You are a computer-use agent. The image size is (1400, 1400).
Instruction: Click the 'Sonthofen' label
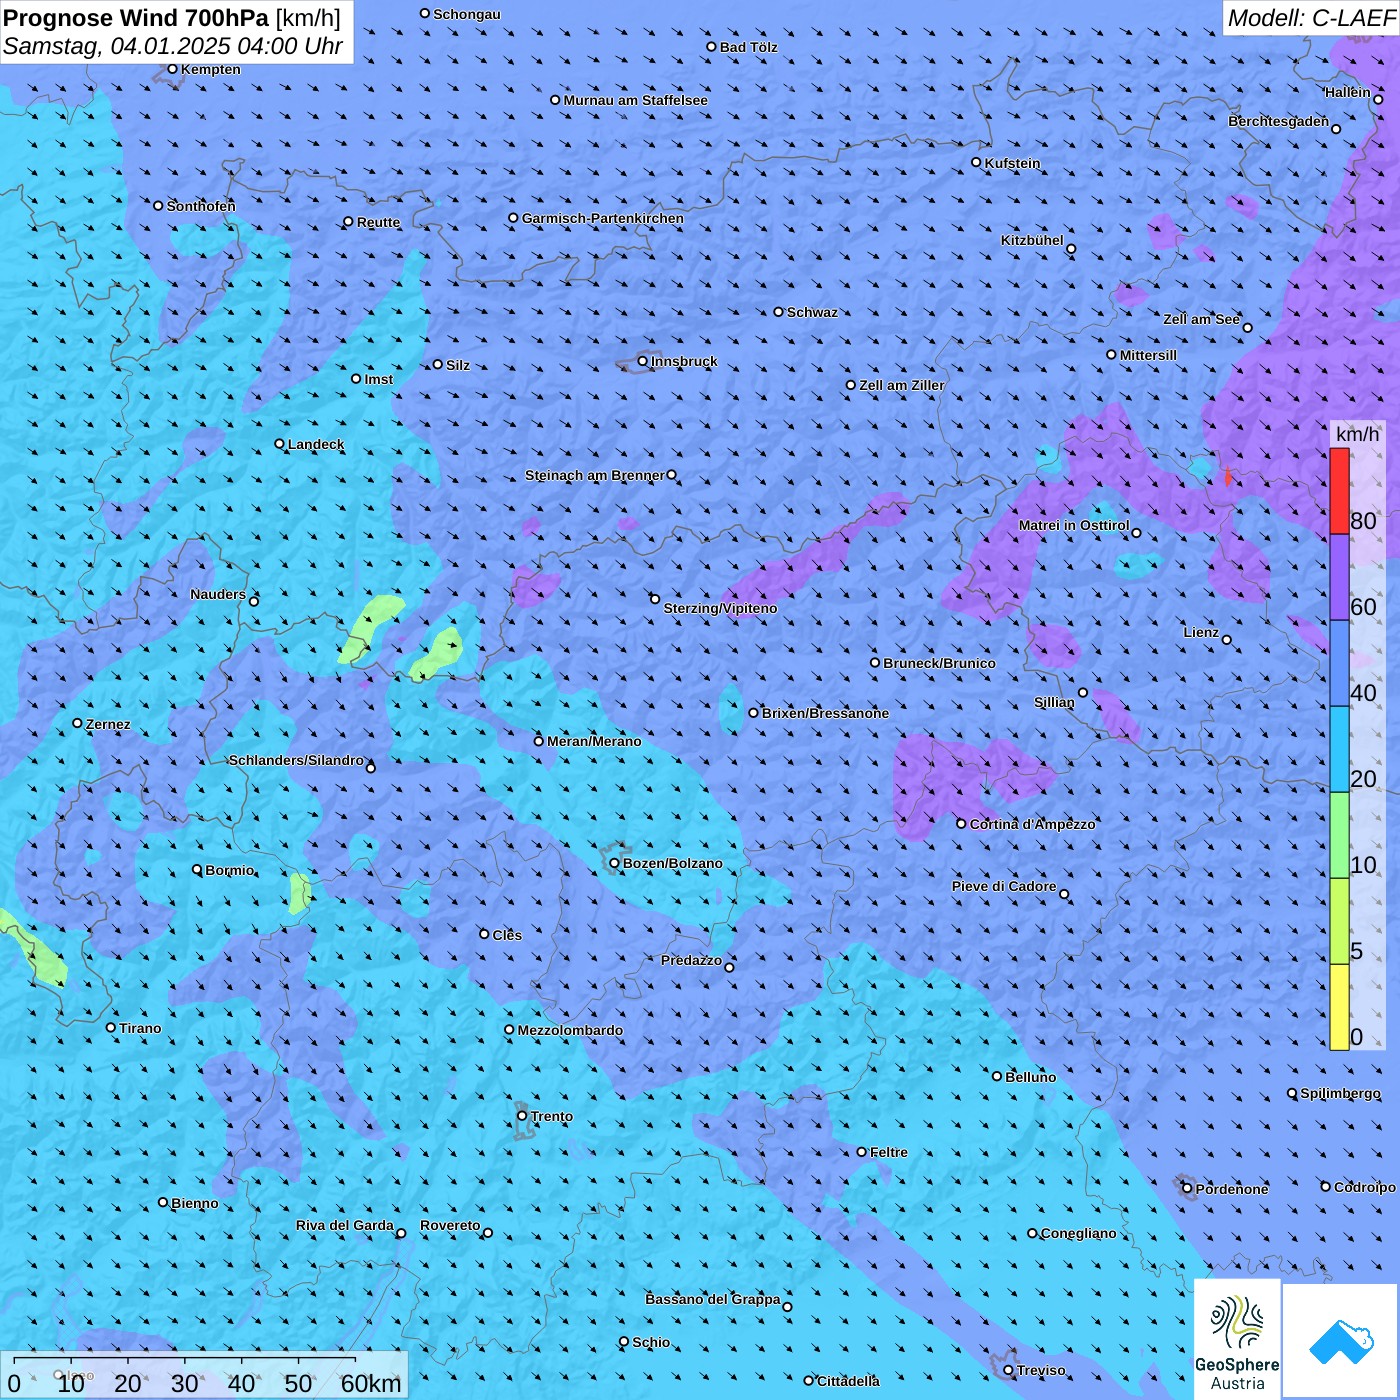tap(201, 206)
